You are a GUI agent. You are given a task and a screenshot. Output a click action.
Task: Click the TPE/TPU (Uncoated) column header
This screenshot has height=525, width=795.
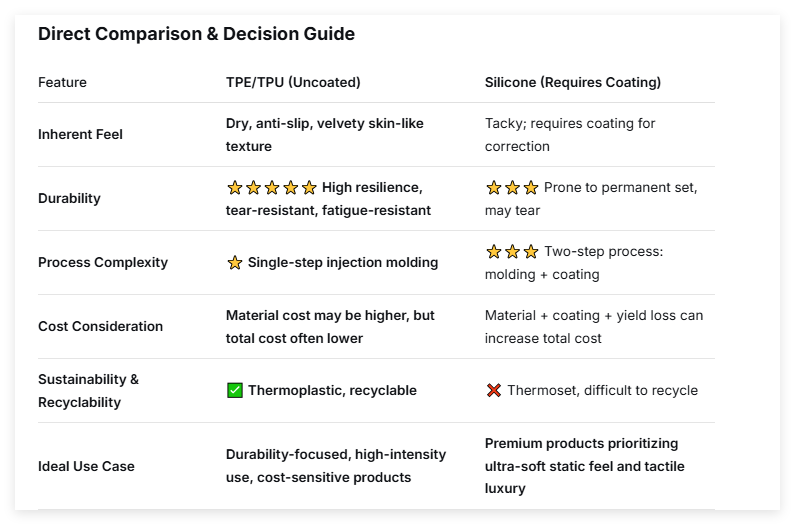pyautogui.click(x=293, y=82)
